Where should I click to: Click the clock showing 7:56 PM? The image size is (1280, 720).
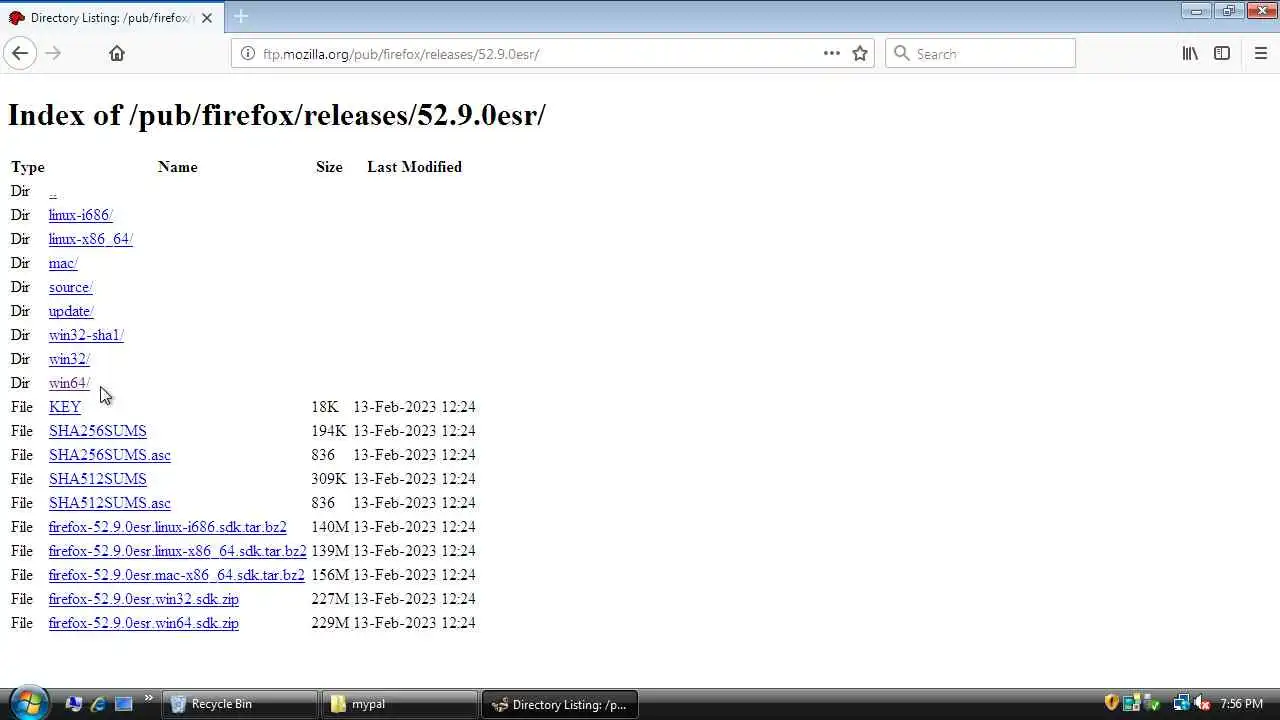[x=1241, y=704]
